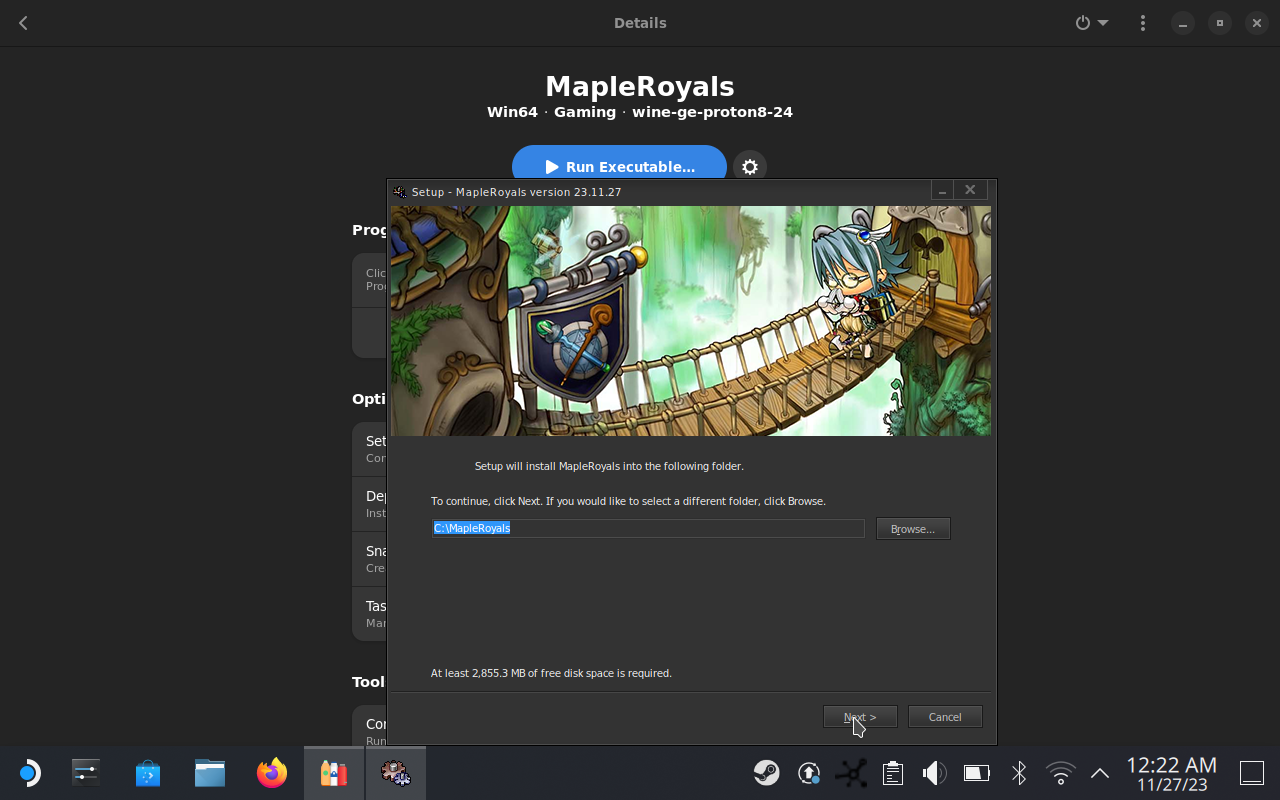This screenshot has width=1280, height=800.
Task: Open clipboard tray icon
Action: [x=893, y=773]
